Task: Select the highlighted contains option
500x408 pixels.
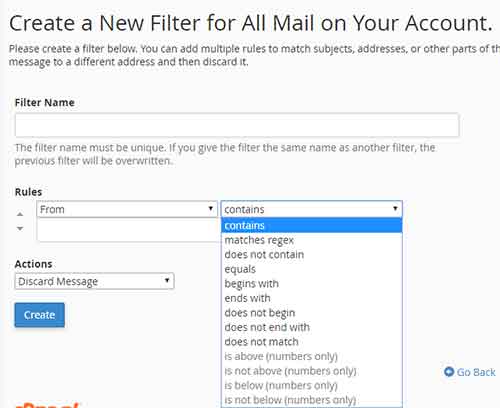Action: [312, 225]
